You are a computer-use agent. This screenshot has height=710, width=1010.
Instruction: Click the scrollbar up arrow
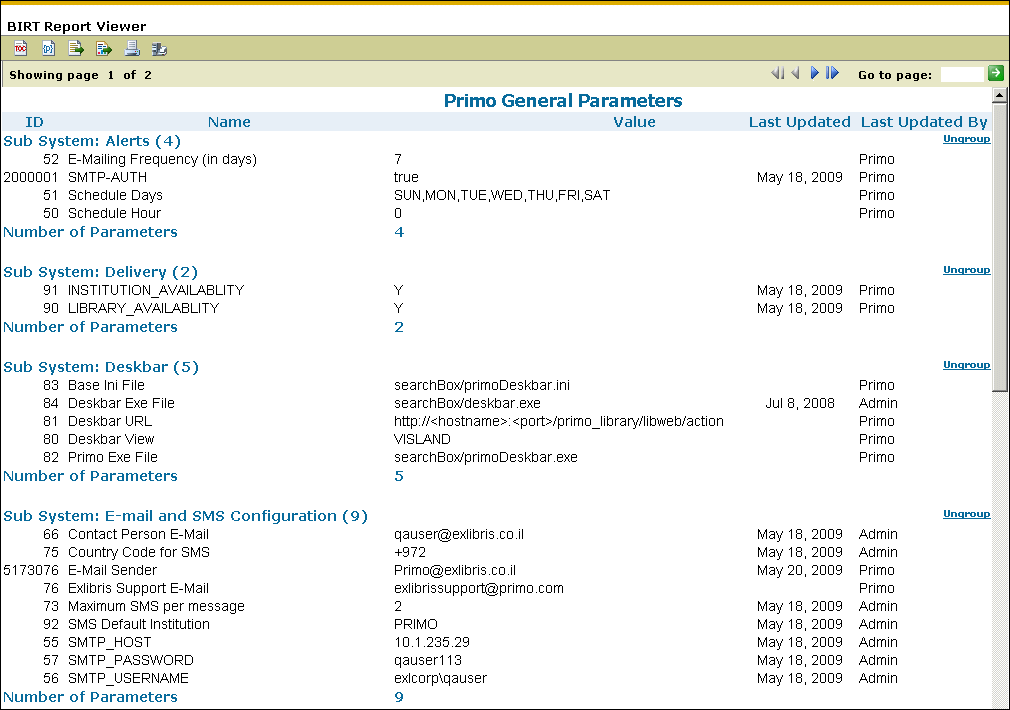pos(999,95)
